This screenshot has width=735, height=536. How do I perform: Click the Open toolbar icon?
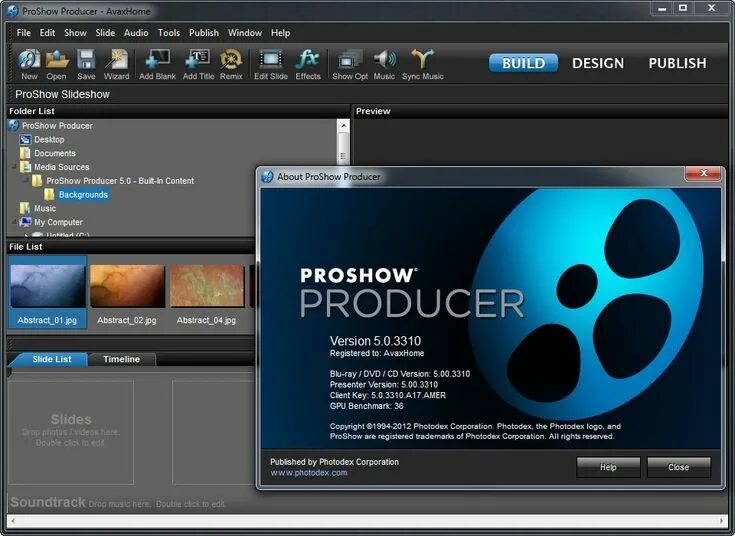coord(56,64)
